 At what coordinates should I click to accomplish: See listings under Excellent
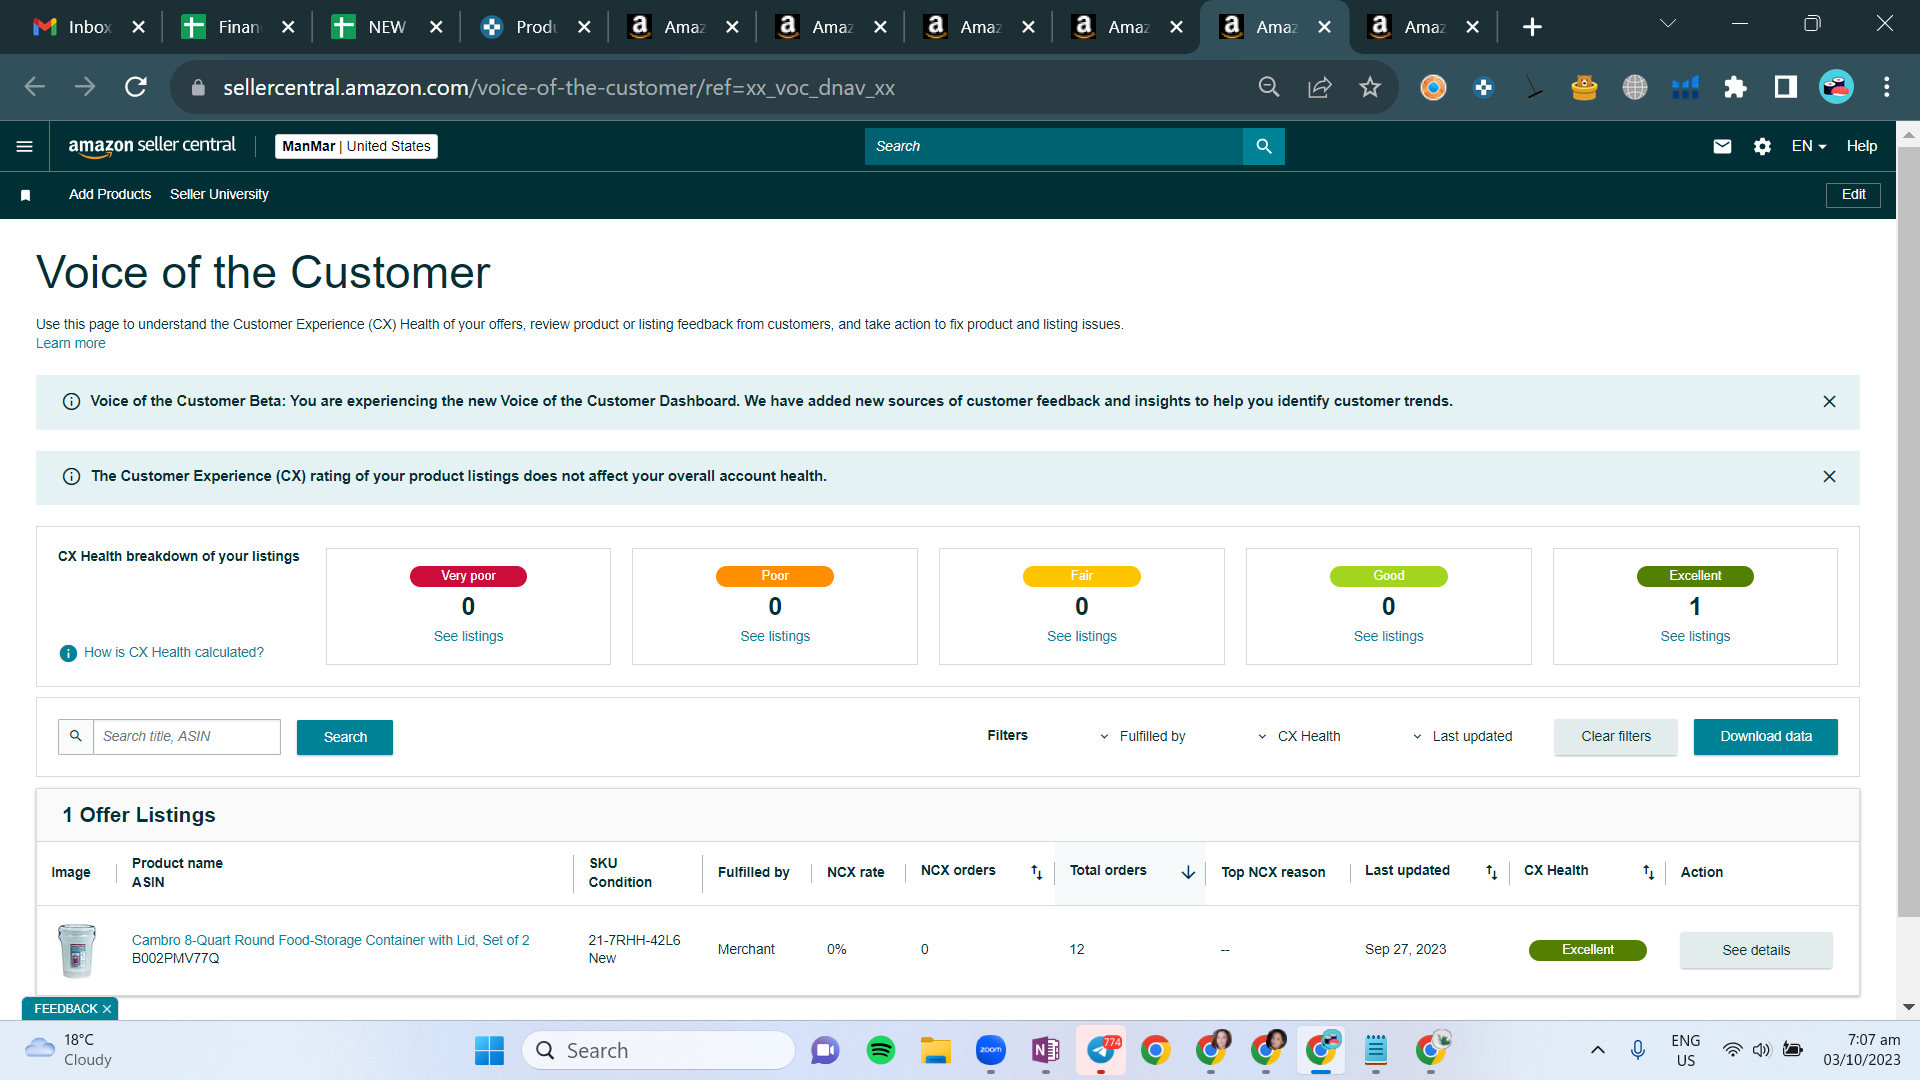(x=1695, y=637)
